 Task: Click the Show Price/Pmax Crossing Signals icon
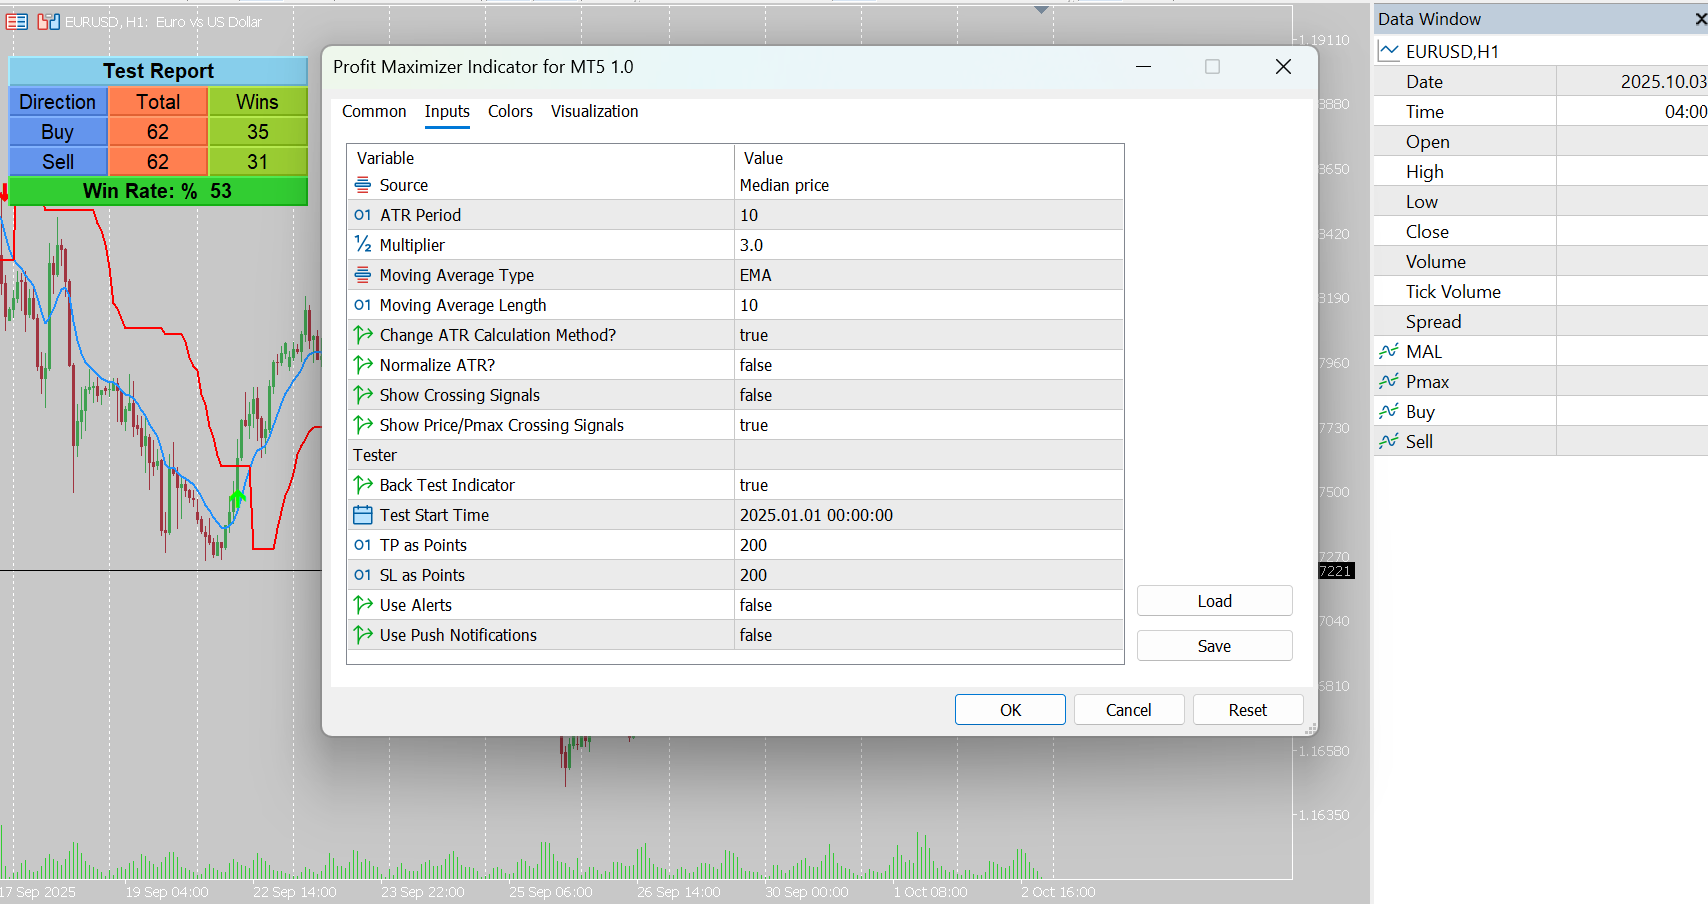tap(363, 425)
